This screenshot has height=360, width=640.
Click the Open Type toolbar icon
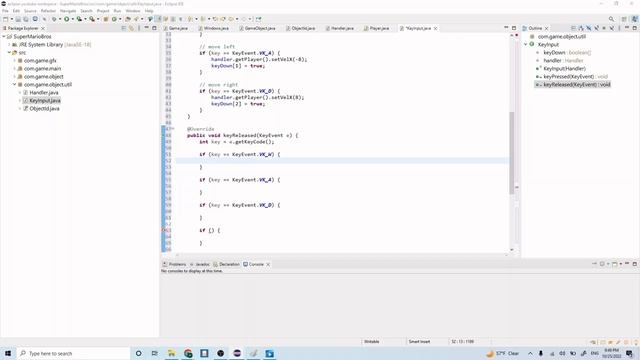tap(128, 19)
